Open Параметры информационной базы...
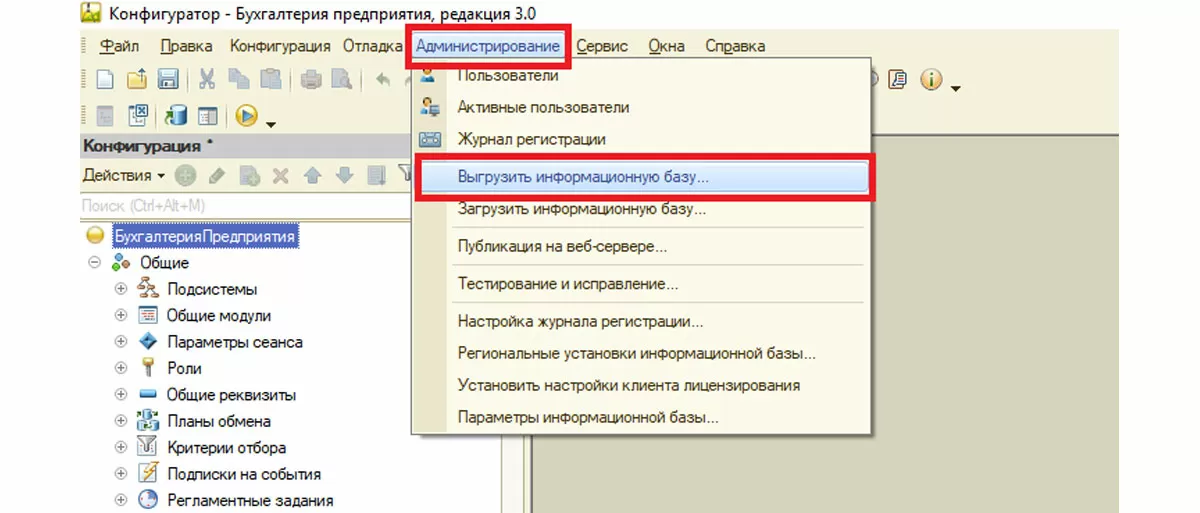 coord(641,417)
